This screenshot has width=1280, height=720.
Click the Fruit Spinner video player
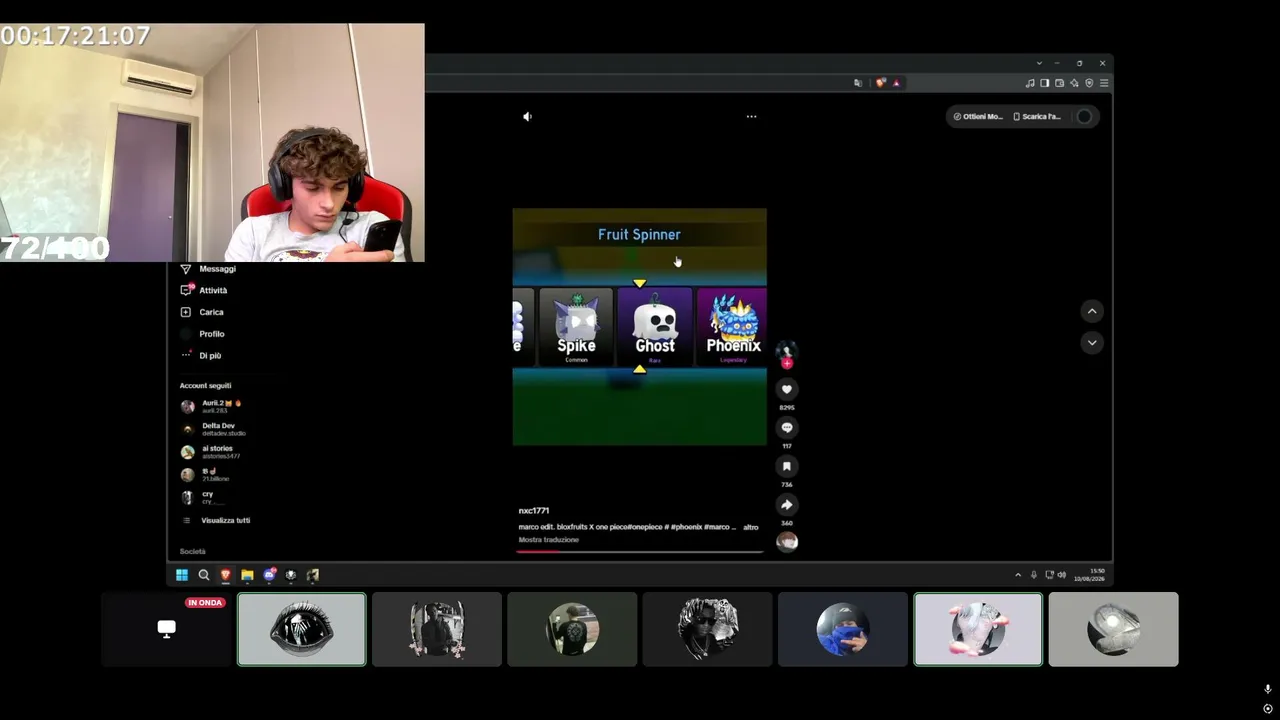[x=640, y=327]
